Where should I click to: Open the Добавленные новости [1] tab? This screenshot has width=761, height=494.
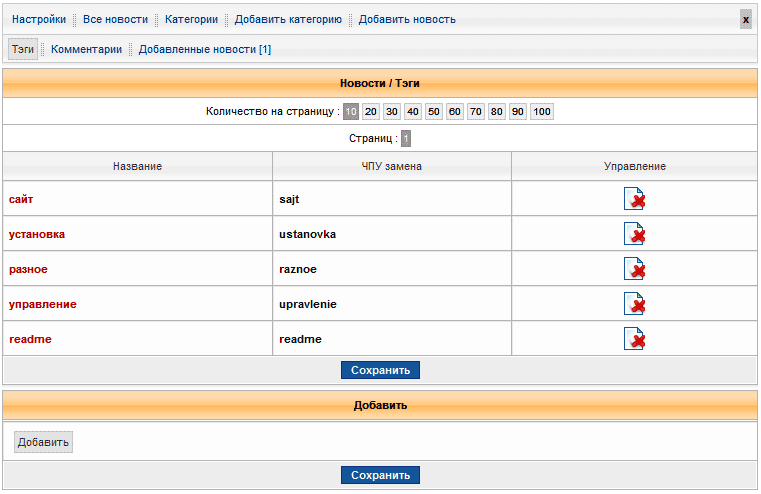(x=205, y=49)
